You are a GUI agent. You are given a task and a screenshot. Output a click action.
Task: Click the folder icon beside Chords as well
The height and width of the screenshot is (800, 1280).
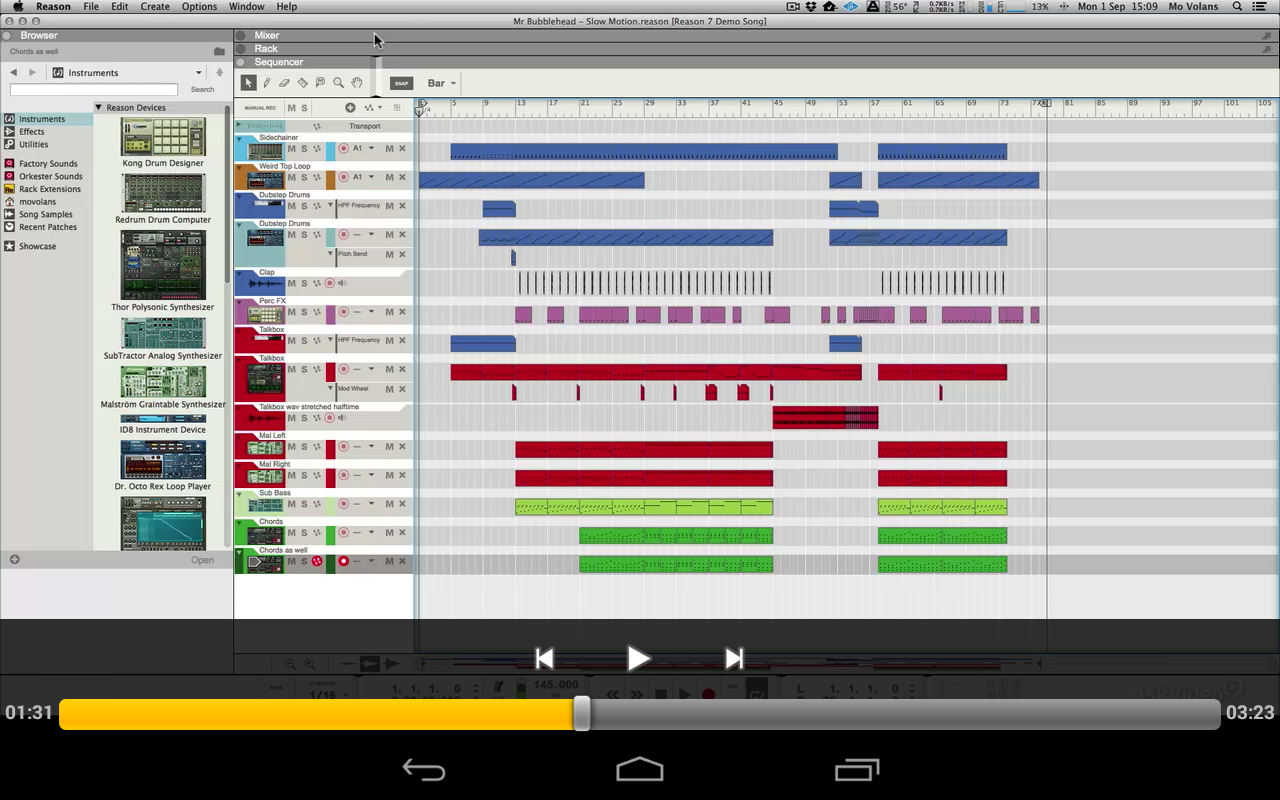219,51
